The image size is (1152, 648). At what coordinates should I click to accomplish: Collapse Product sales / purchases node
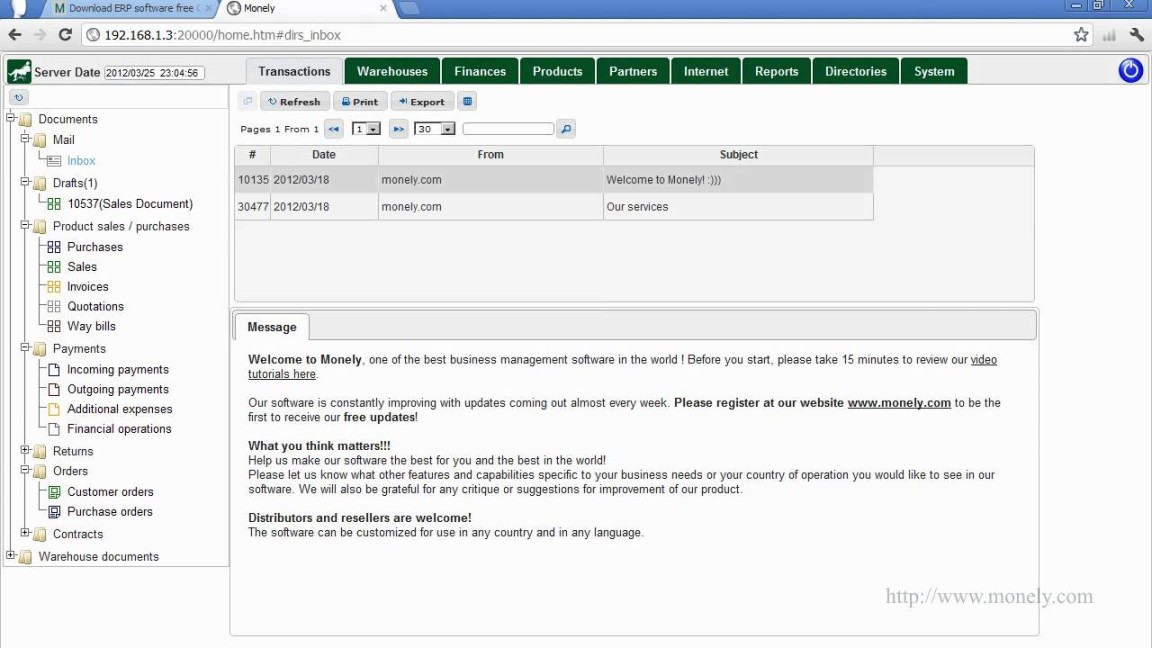25,225
